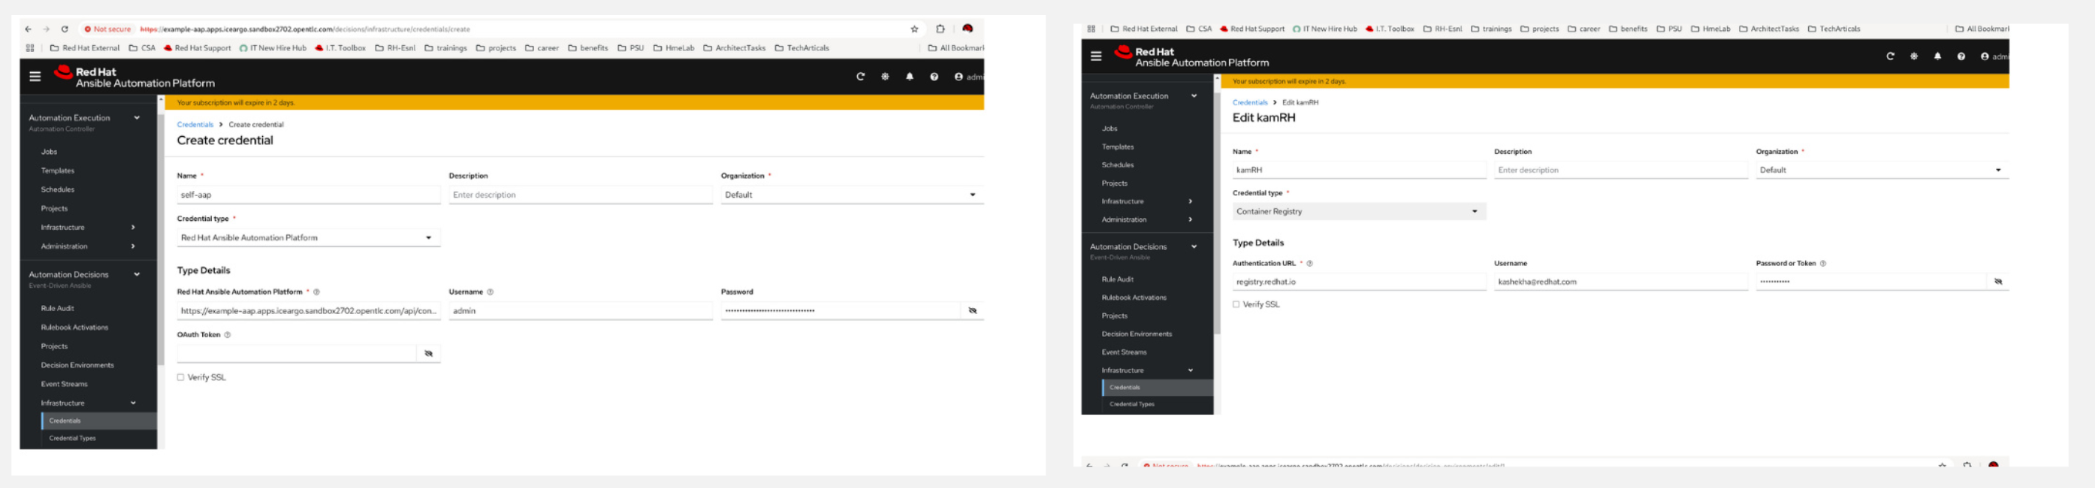Reveal password with eye icon beside Password field

tap(972, 311)
